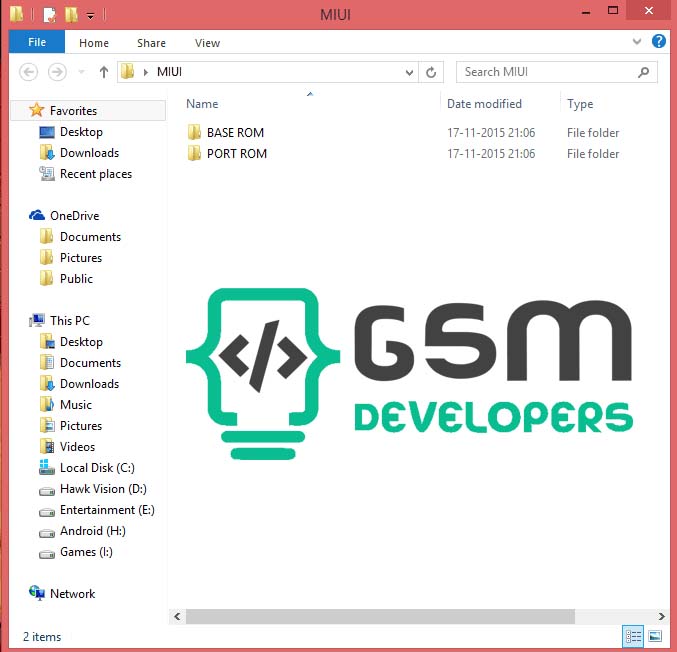Click the This PC computer icon
This screenshot has width=677, height=652.
click(37, 320)
